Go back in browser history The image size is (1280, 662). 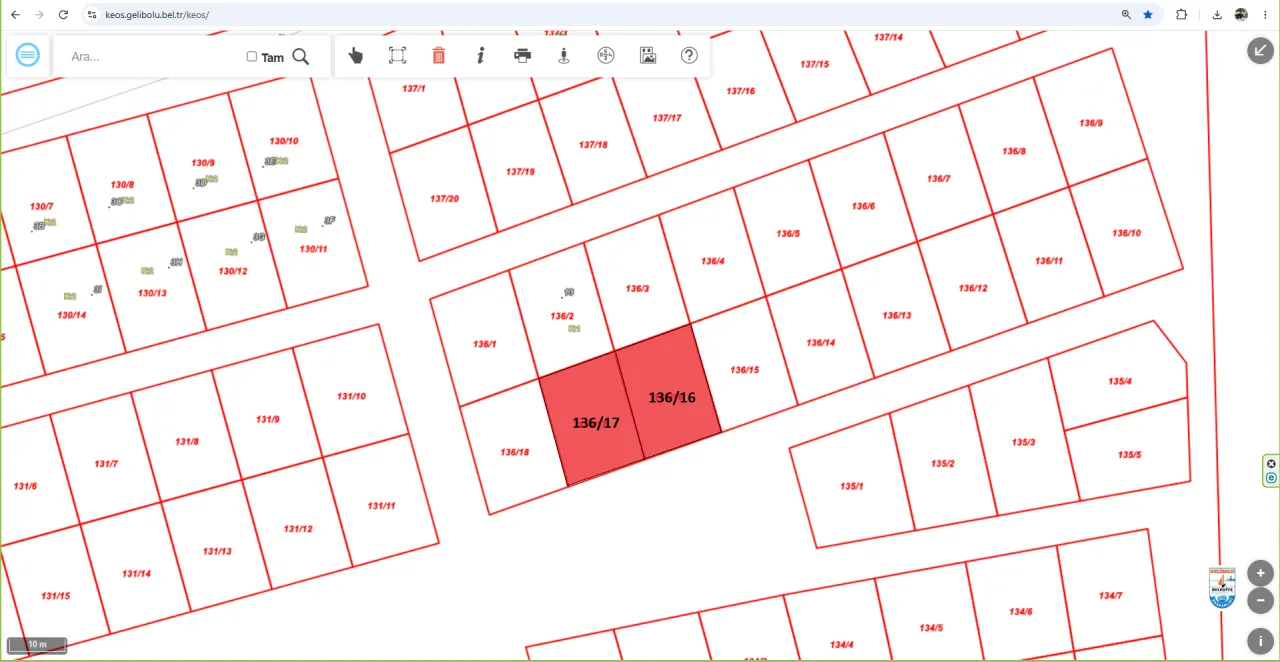click(x=15, y=15)
